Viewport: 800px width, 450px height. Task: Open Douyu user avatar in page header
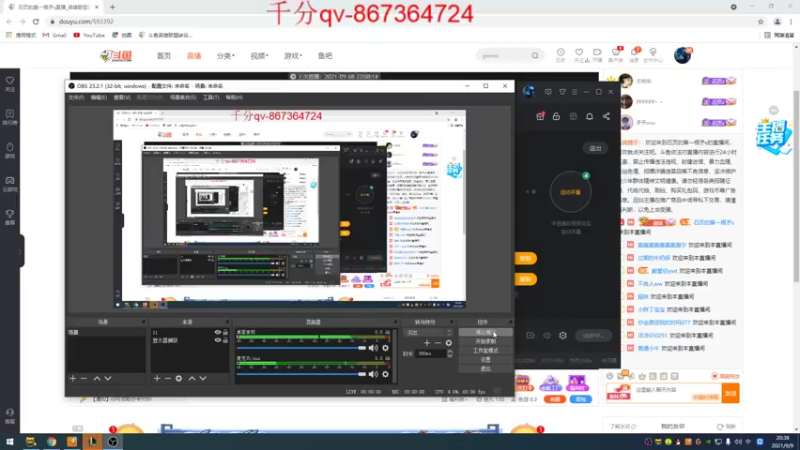(682, 55)
